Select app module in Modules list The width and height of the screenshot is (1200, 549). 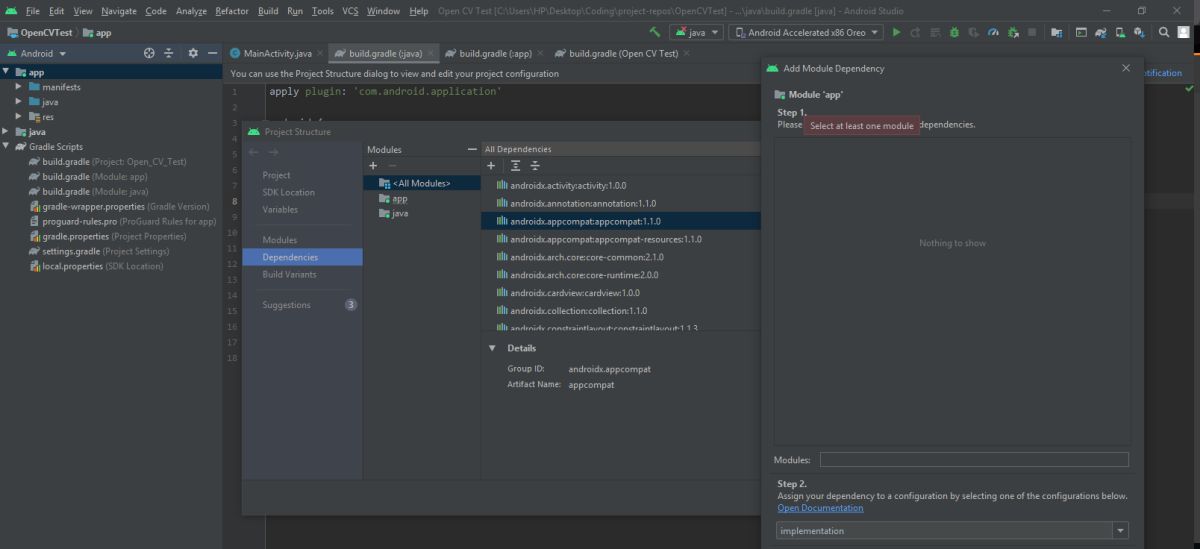point(400,198)
